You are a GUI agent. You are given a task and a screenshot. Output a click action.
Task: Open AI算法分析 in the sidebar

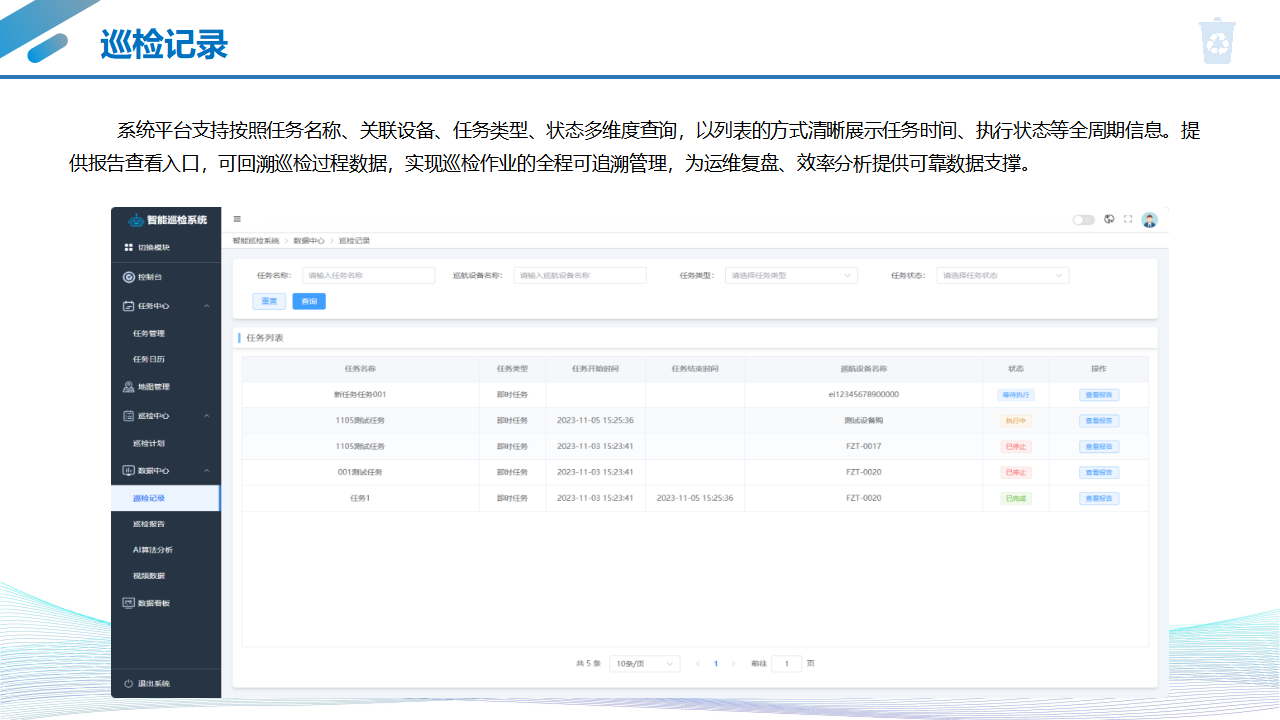(x=153, y=550)
